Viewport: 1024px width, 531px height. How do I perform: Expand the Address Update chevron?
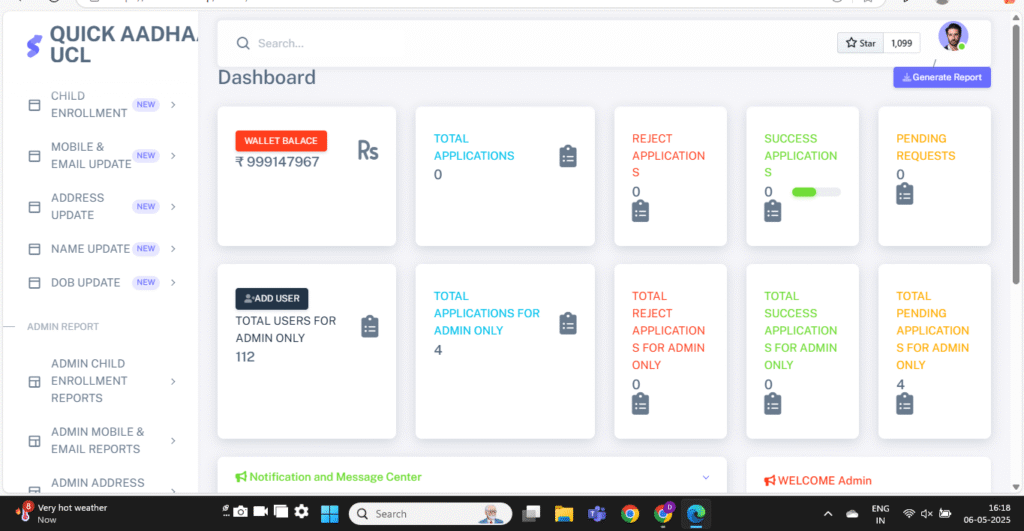tap(173, 206)
